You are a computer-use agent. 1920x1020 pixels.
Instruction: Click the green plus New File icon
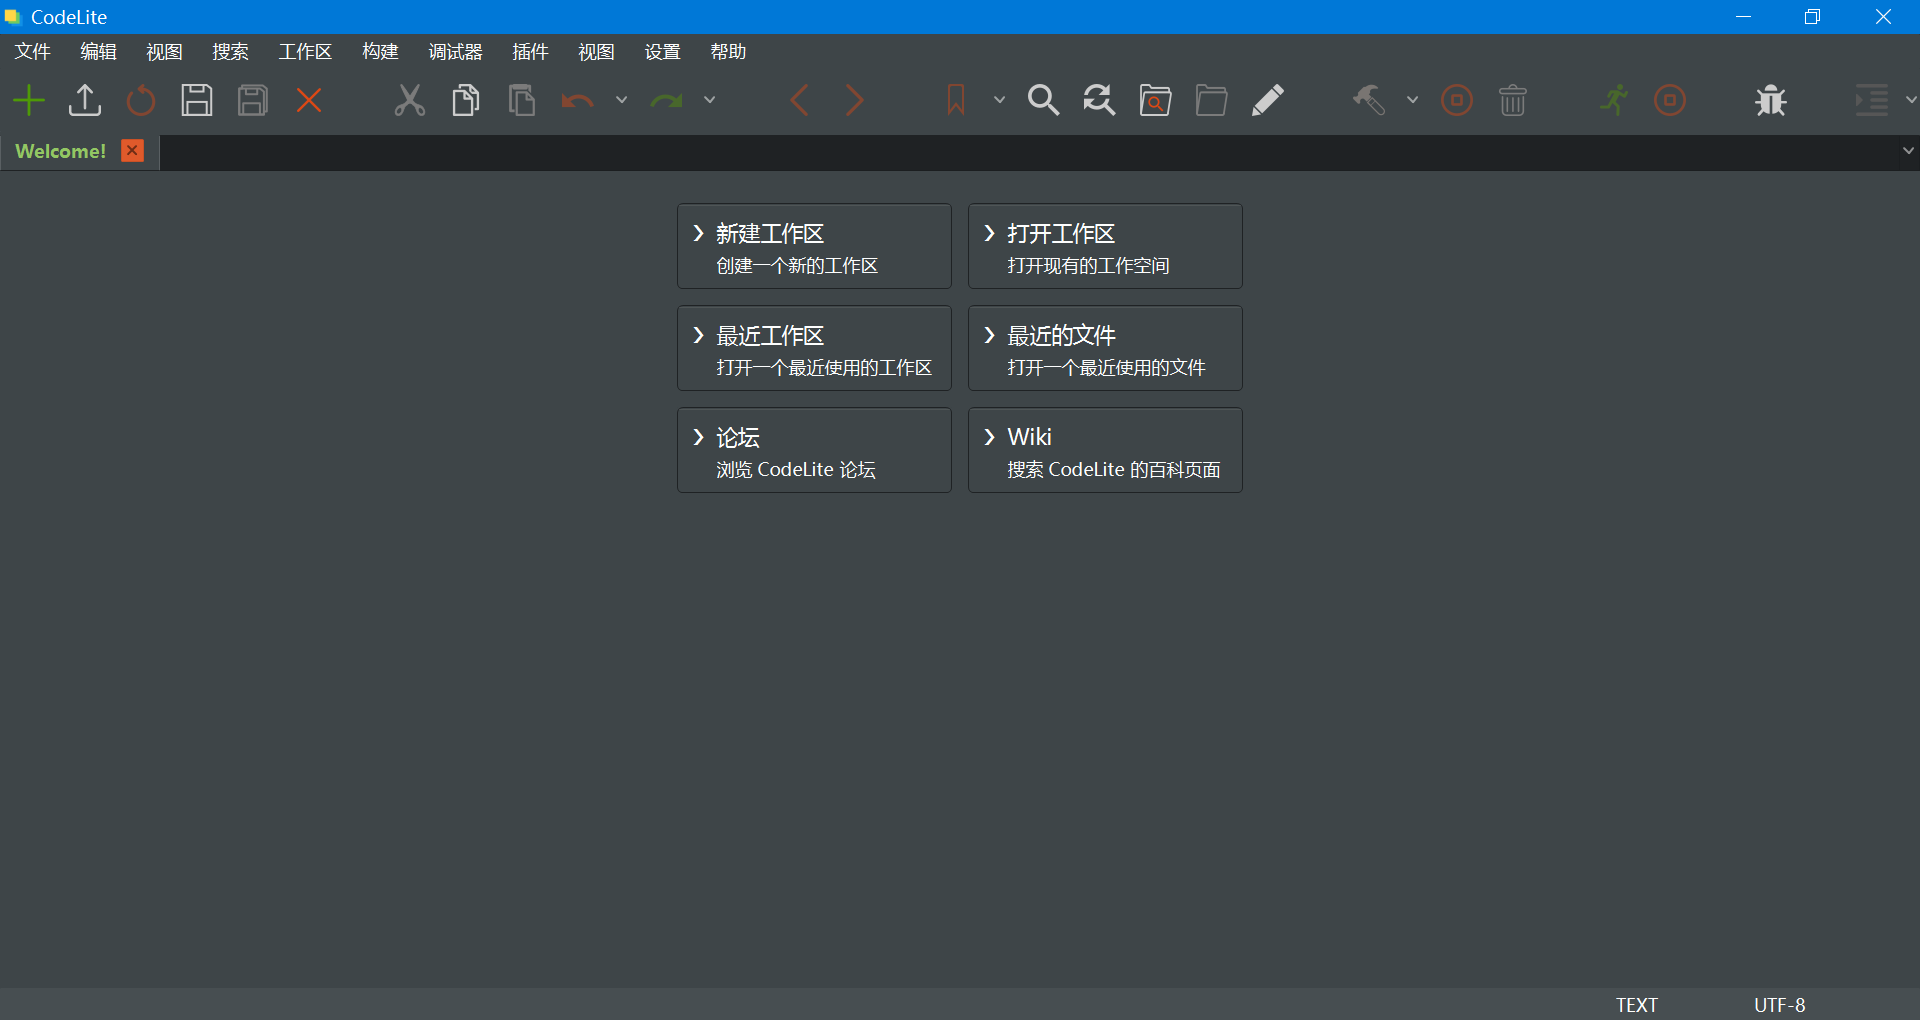pyautogui.click(x=29, y=100)
